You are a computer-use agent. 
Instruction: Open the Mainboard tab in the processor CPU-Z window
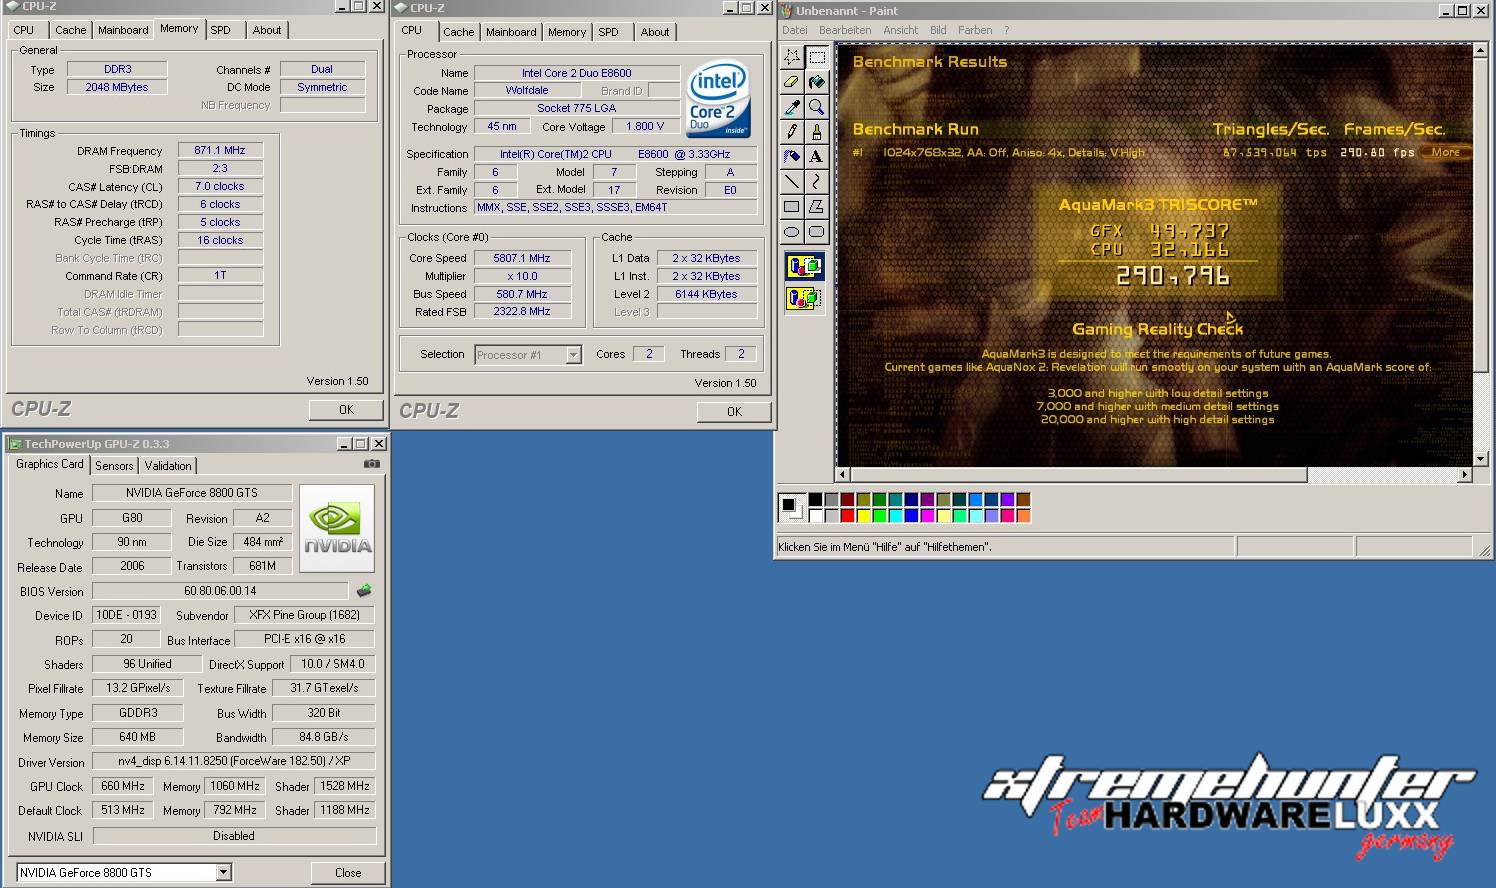[x=511, y=32]
